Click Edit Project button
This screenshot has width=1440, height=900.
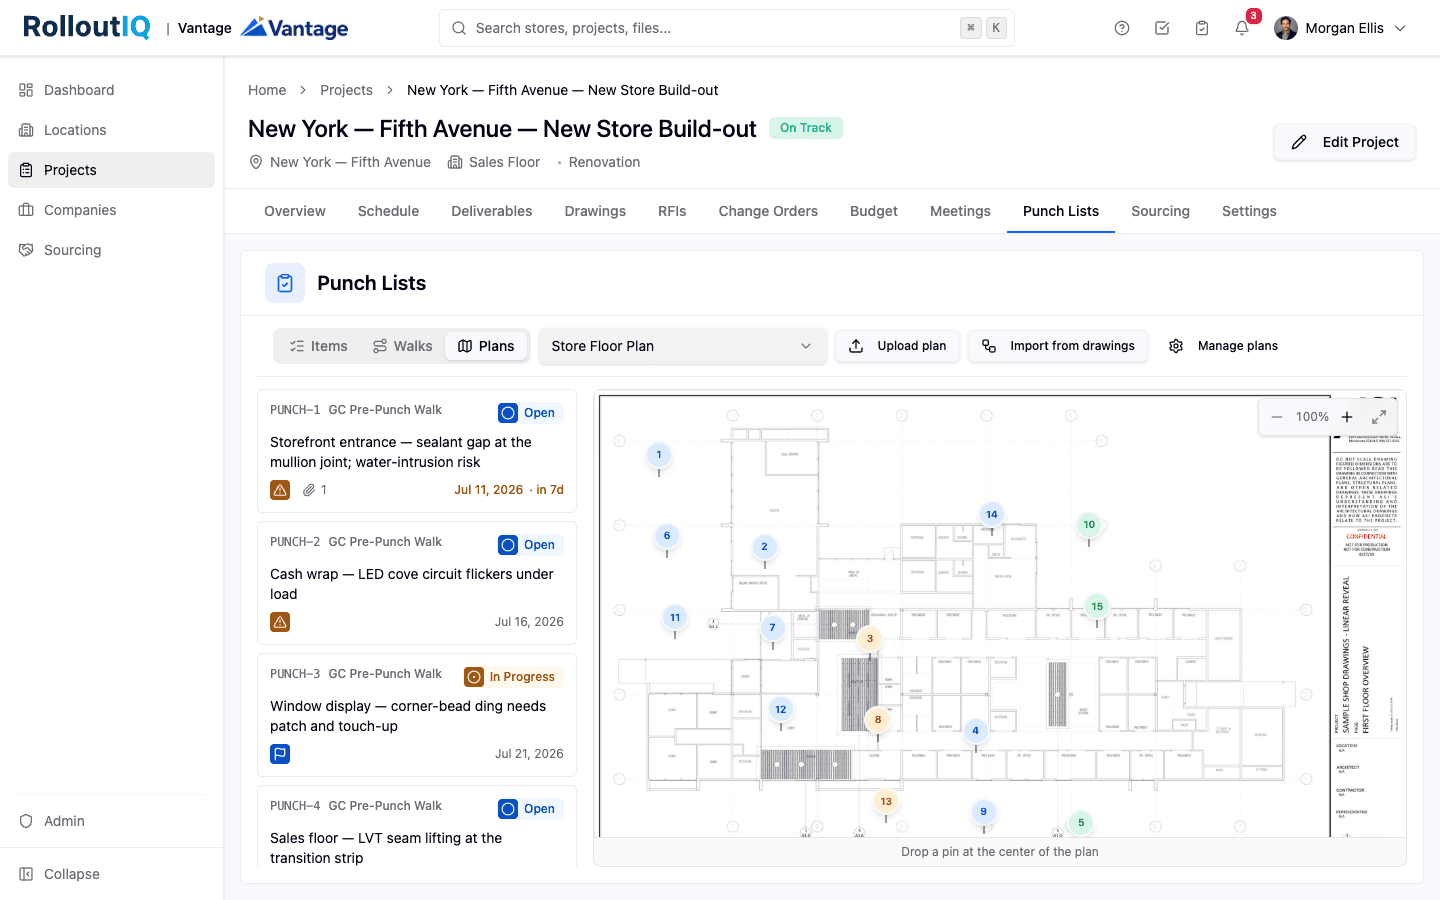click(1345, 142)
